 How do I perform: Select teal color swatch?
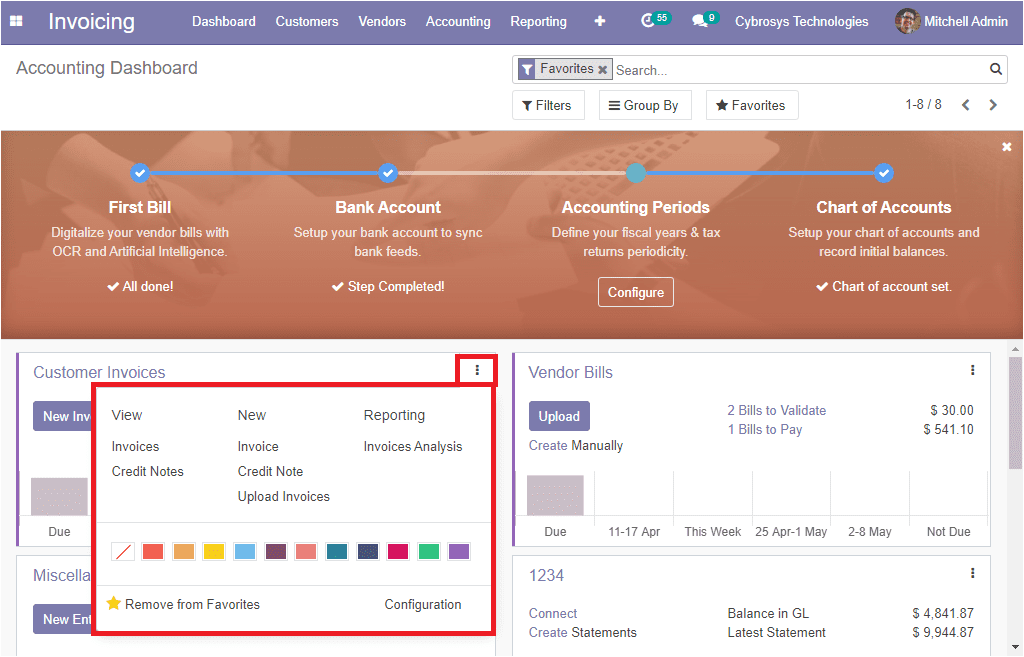[337, 551]
